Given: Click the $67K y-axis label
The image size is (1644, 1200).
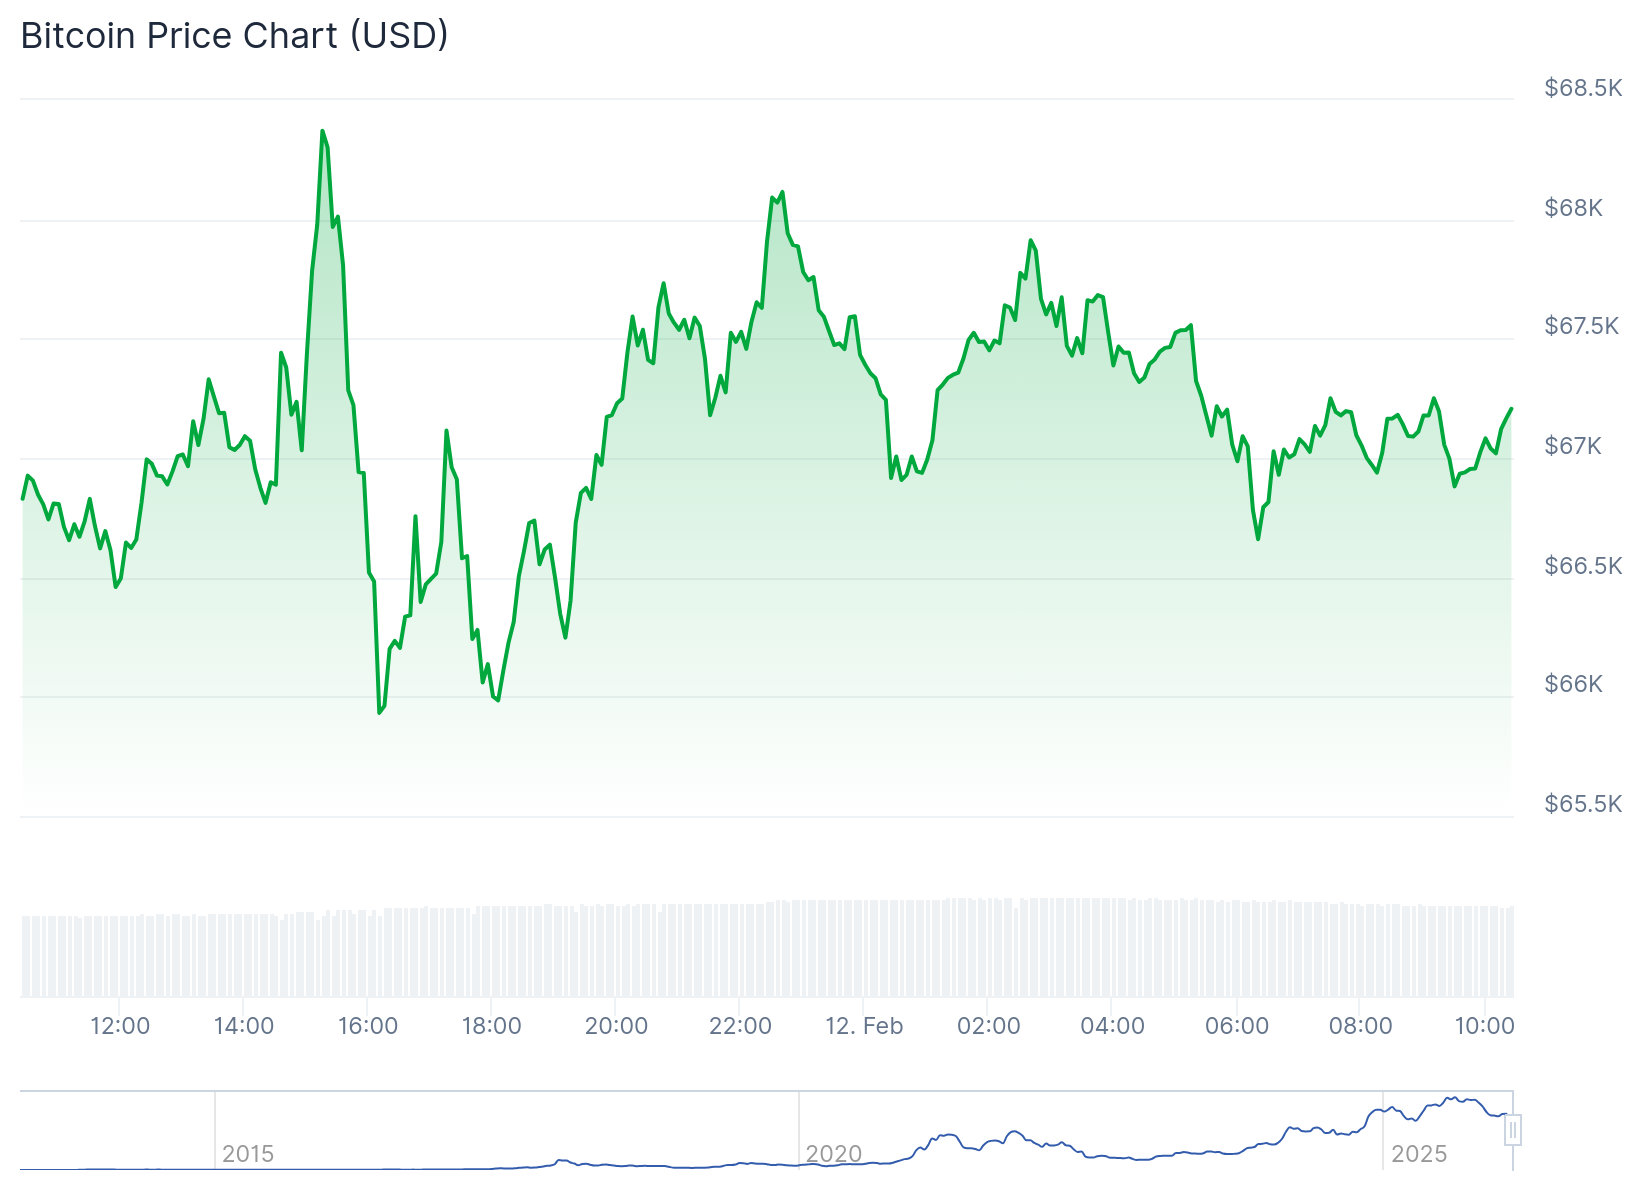Looking at the screenshot, I should [x=1573, y=446].
